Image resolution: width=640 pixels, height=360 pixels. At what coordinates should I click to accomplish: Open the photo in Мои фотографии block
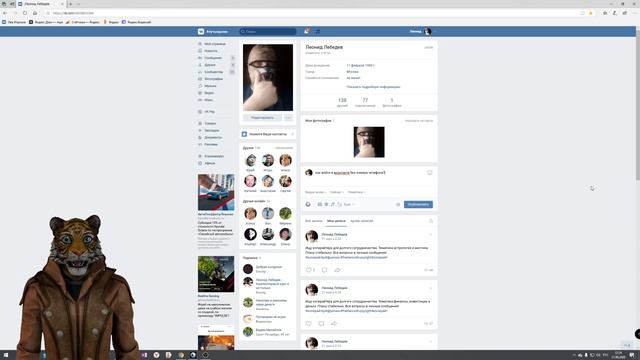coord(369,142)
